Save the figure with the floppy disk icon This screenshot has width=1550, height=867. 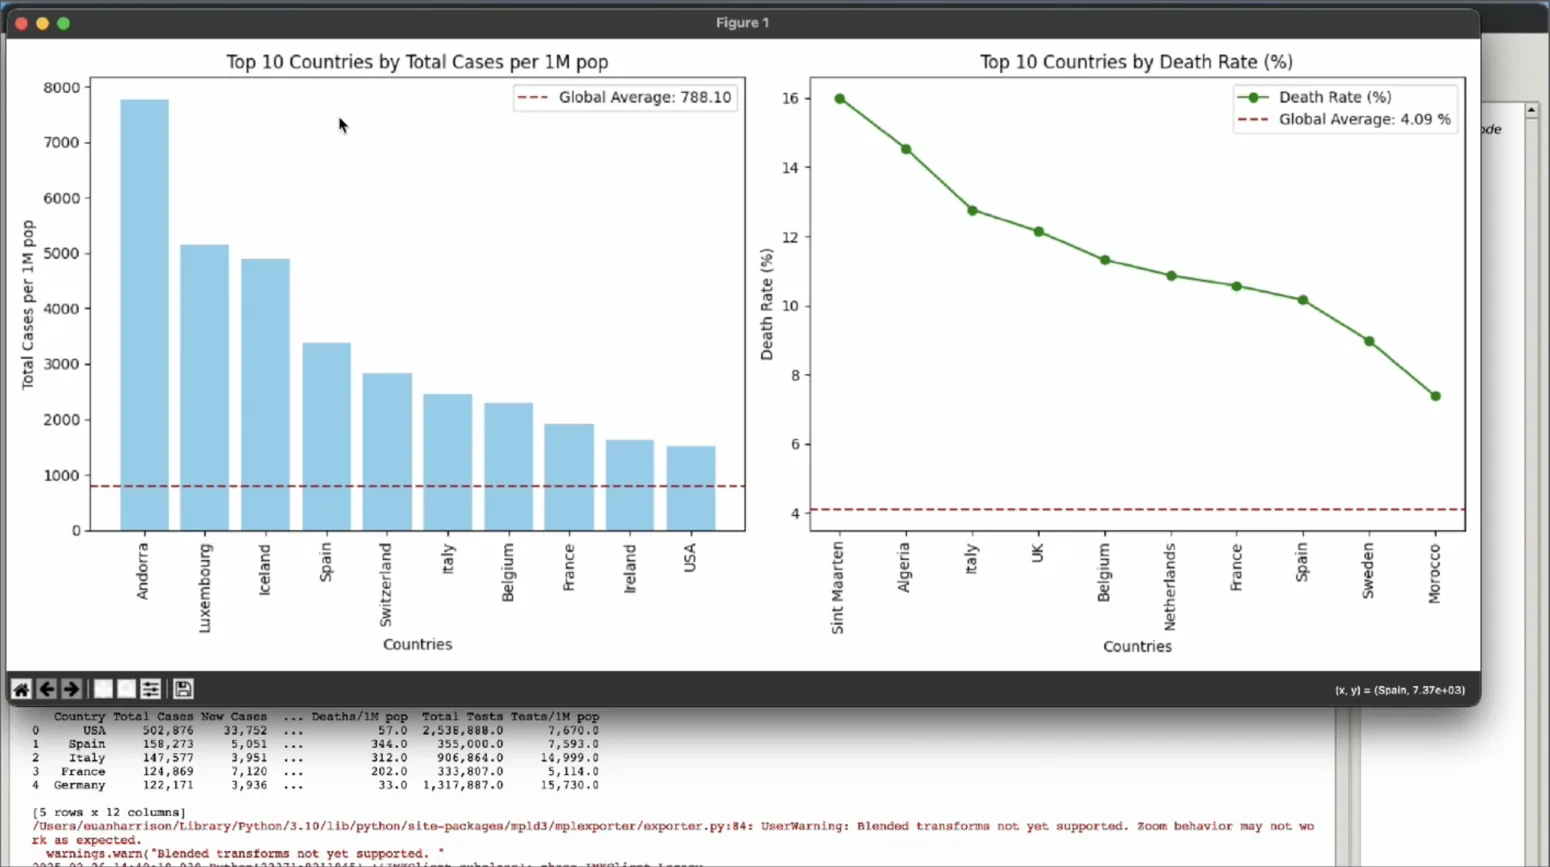(183, 689)
